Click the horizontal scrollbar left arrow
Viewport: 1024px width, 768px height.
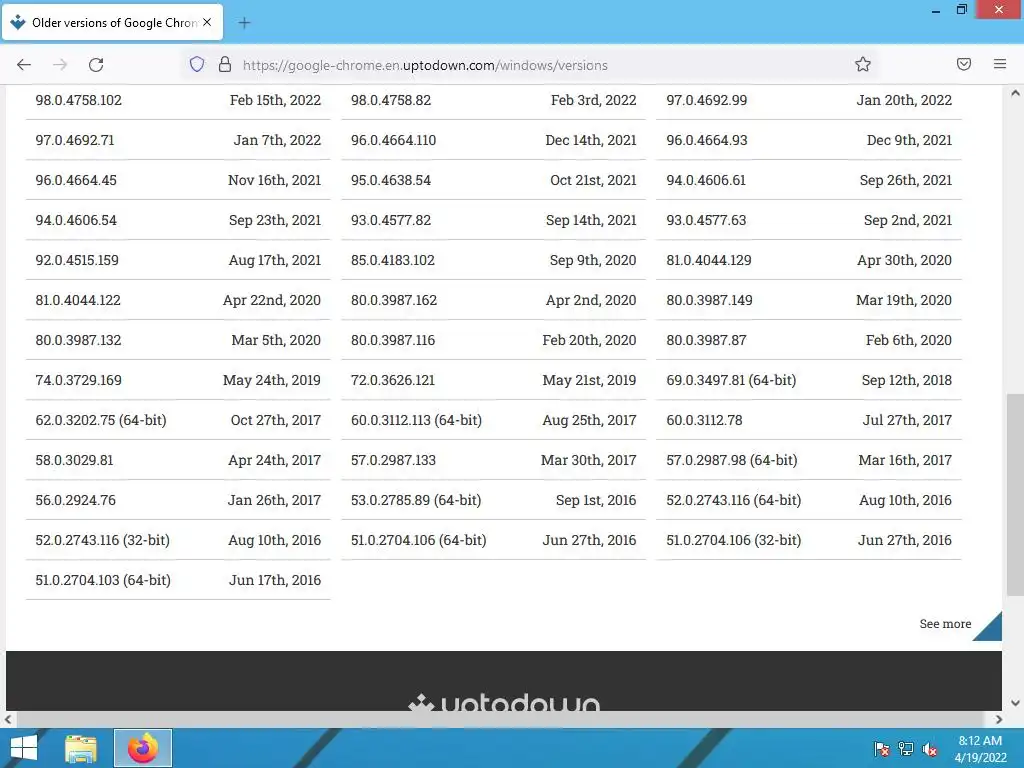pos(8,720)
